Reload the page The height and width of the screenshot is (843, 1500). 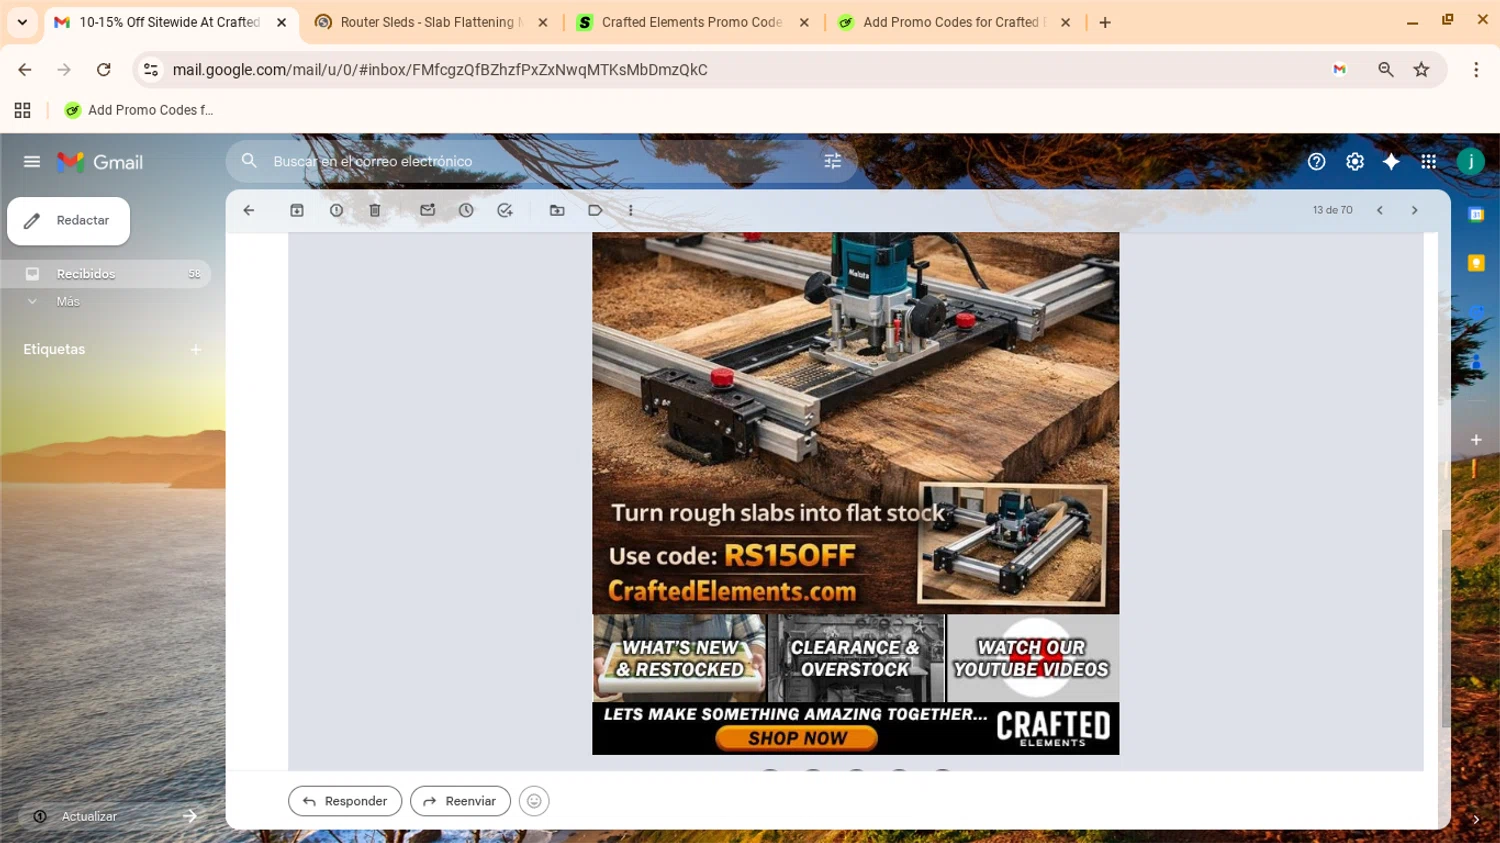(103, 70)
